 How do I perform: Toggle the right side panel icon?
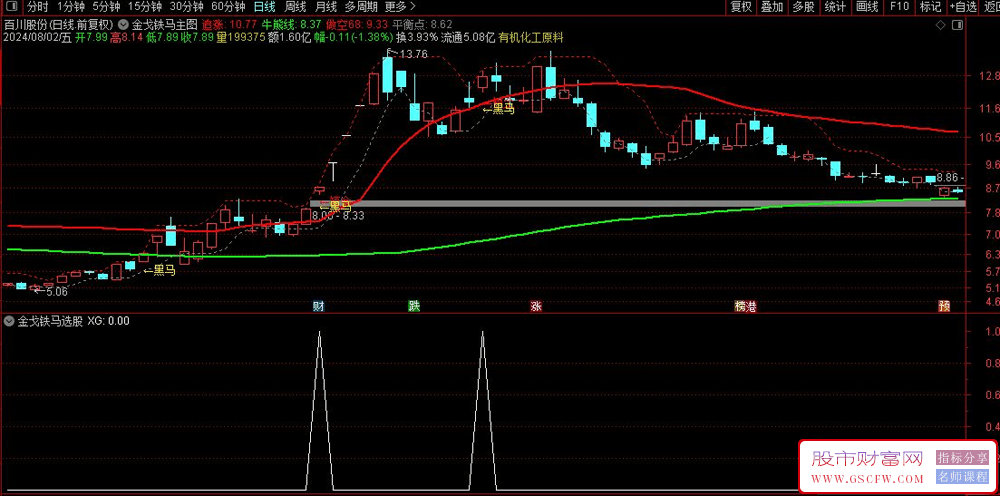[x=957, y=25]
